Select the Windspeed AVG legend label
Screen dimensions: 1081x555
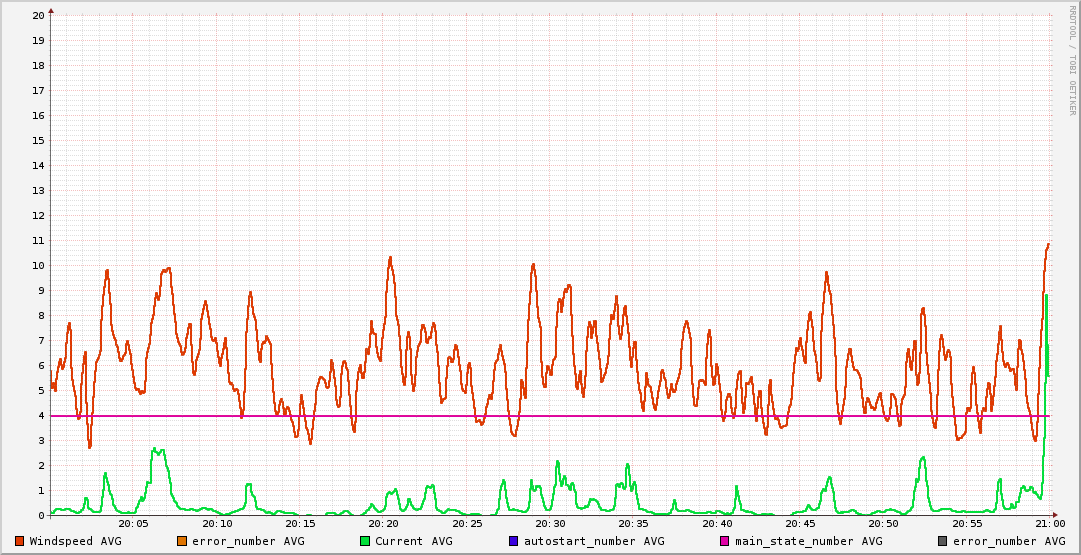coord(75,541)
